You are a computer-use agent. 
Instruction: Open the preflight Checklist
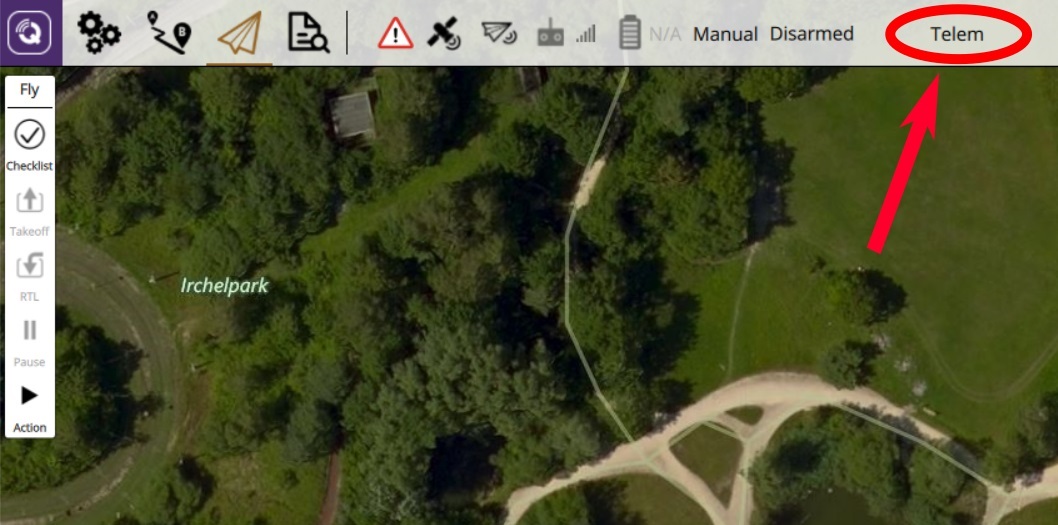click(30, 144)
